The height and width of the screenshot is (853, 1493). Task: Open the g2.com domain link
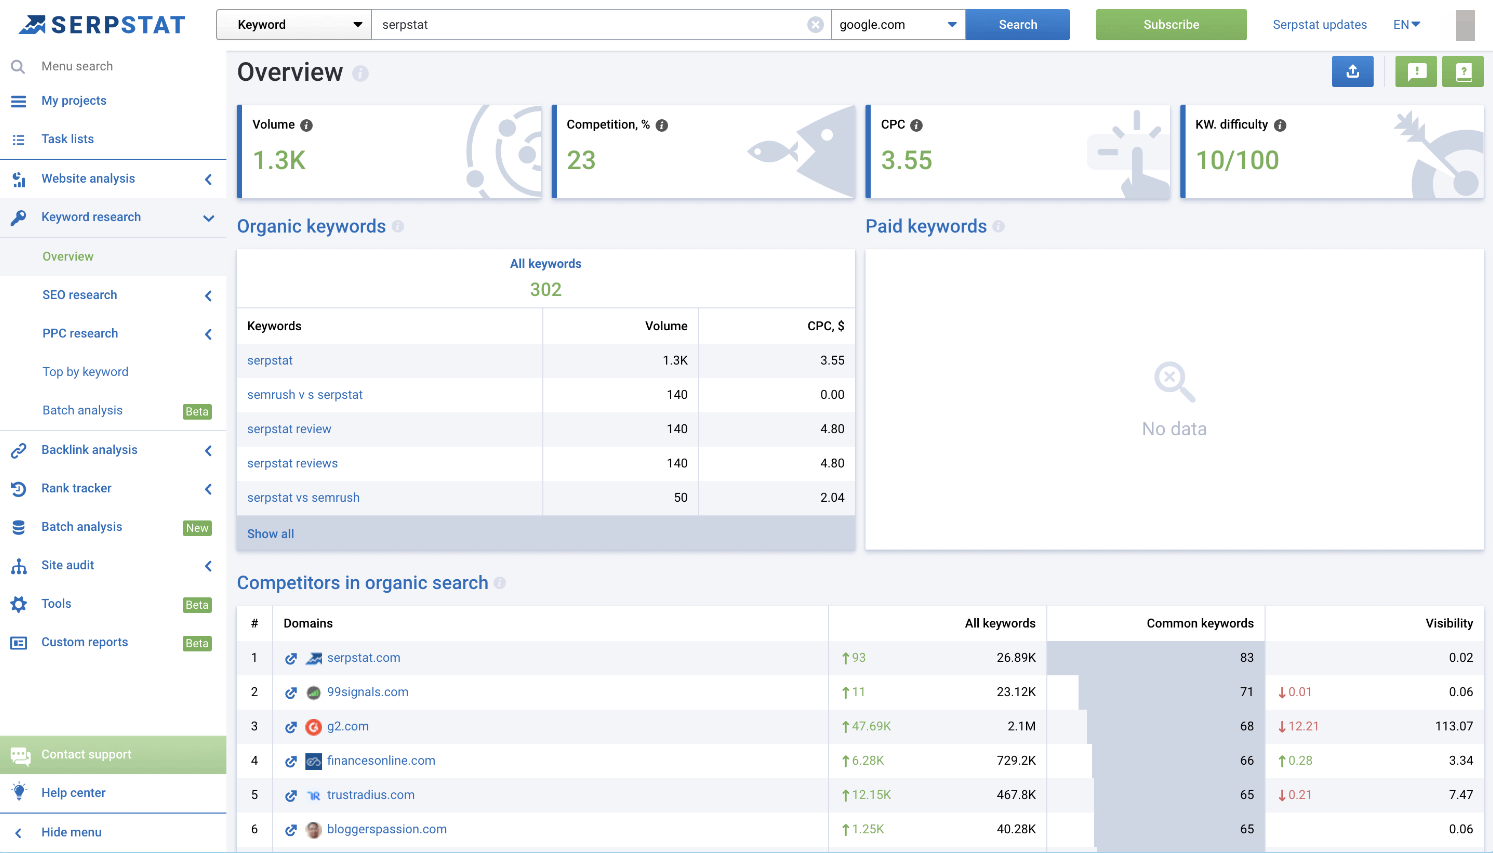(348, 727)
